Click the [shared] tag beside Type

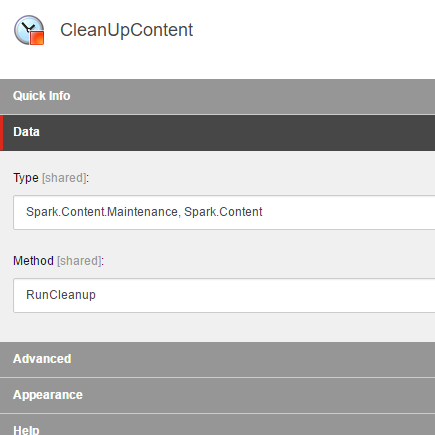pyautogui.click(x=64, y=178)
